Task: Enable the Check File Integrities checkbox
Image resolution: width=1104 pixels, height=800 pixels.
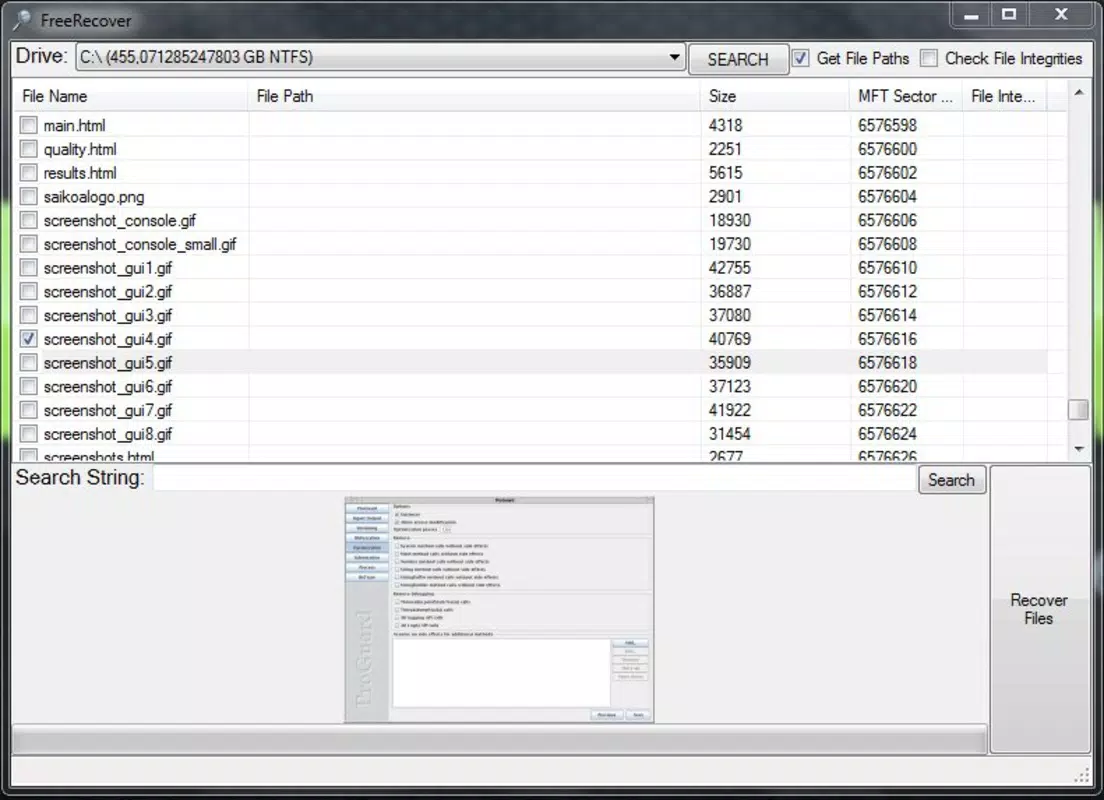Action: point(929,58)
